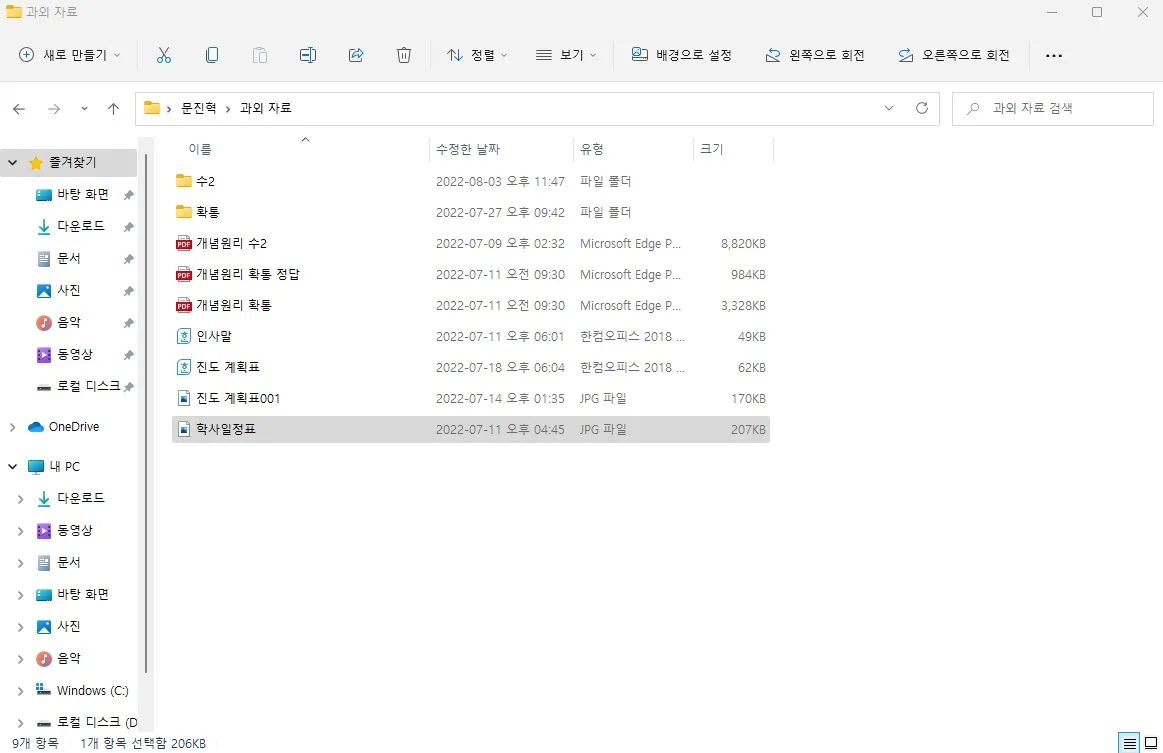Open recent locations dropdown arrow

click(x=84, y=109)
